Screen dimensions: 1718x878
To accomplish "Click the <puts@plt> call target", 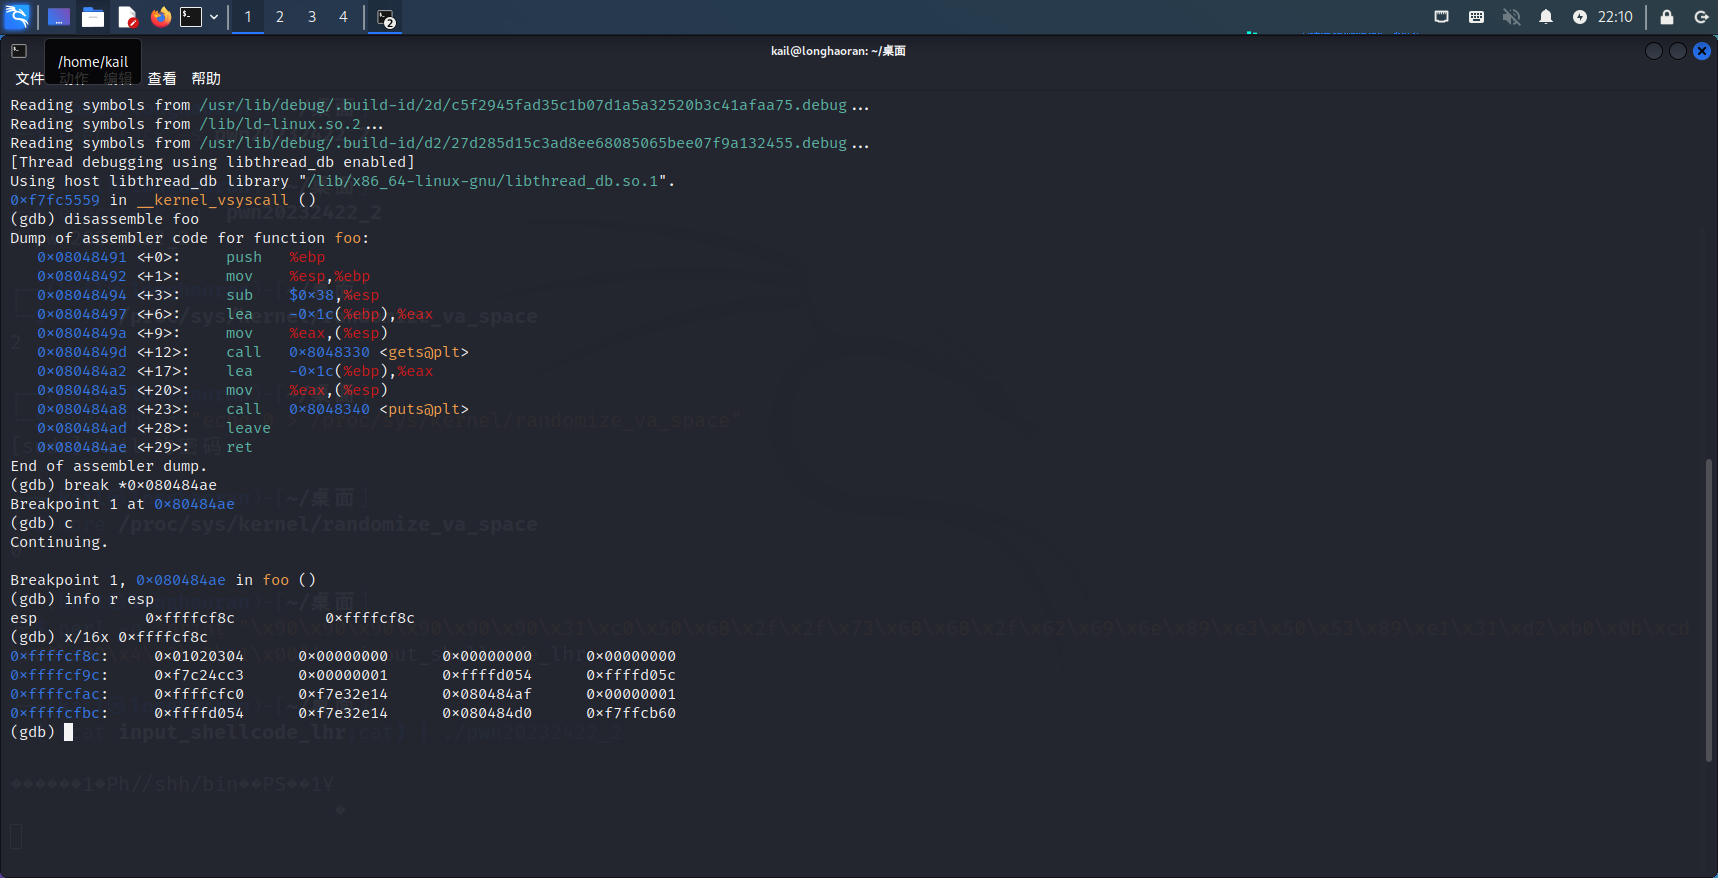I will [x=424, y=409].
